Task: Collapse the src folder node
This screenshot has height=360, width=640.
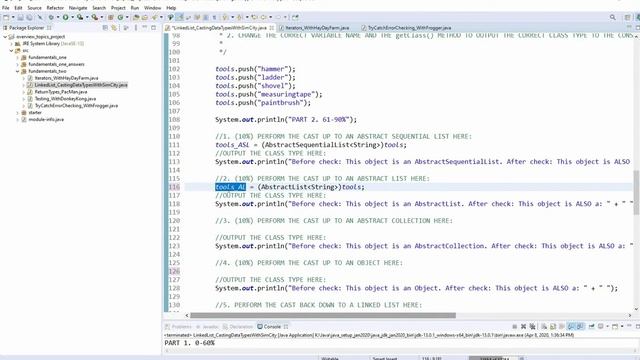Action: [x=11, y=51]
